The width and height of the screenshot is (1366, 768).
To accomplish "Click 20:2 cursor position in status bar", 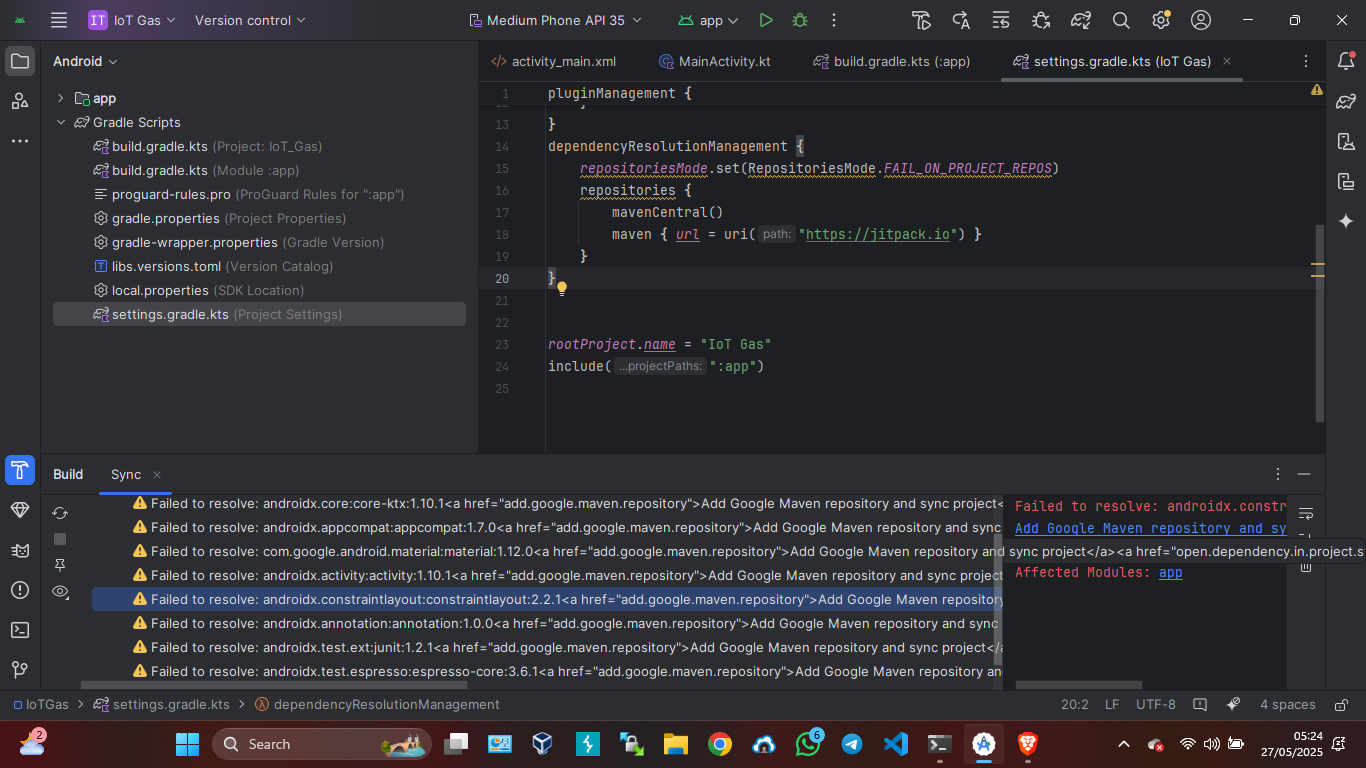I will 1074,704.
